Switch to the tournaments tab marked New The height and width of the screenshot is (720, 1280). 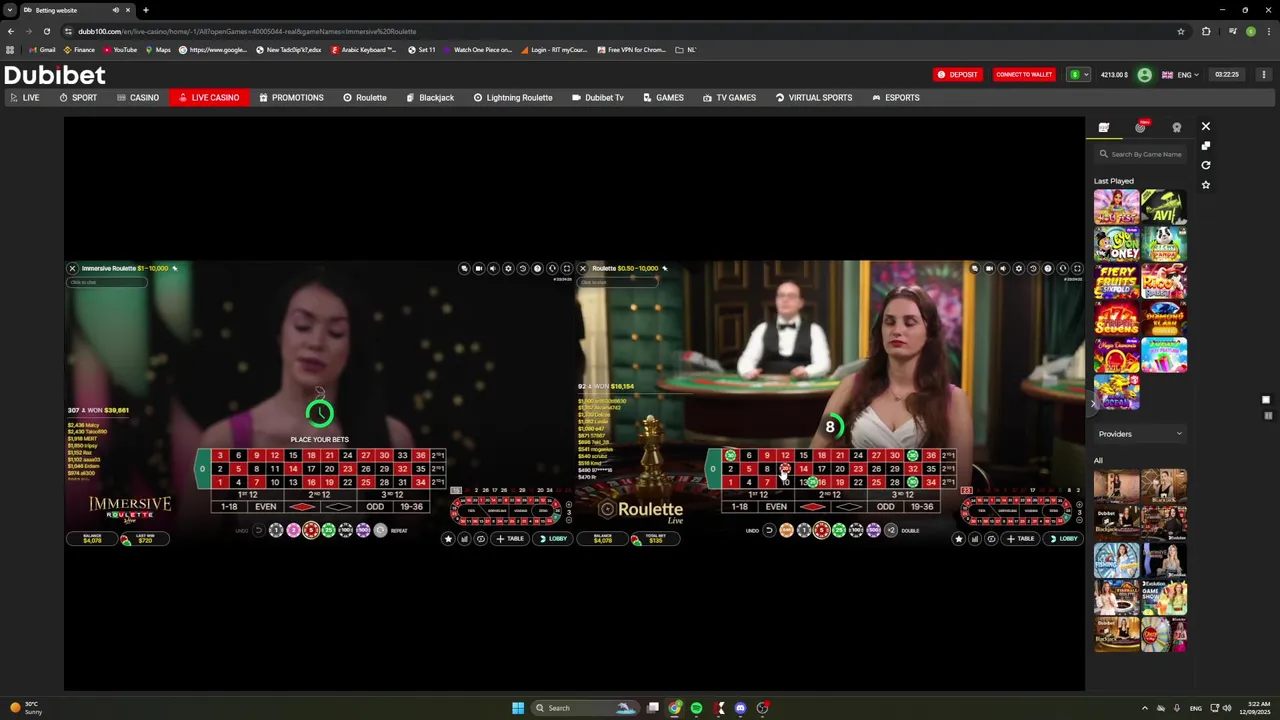[x=1141, y=127]
